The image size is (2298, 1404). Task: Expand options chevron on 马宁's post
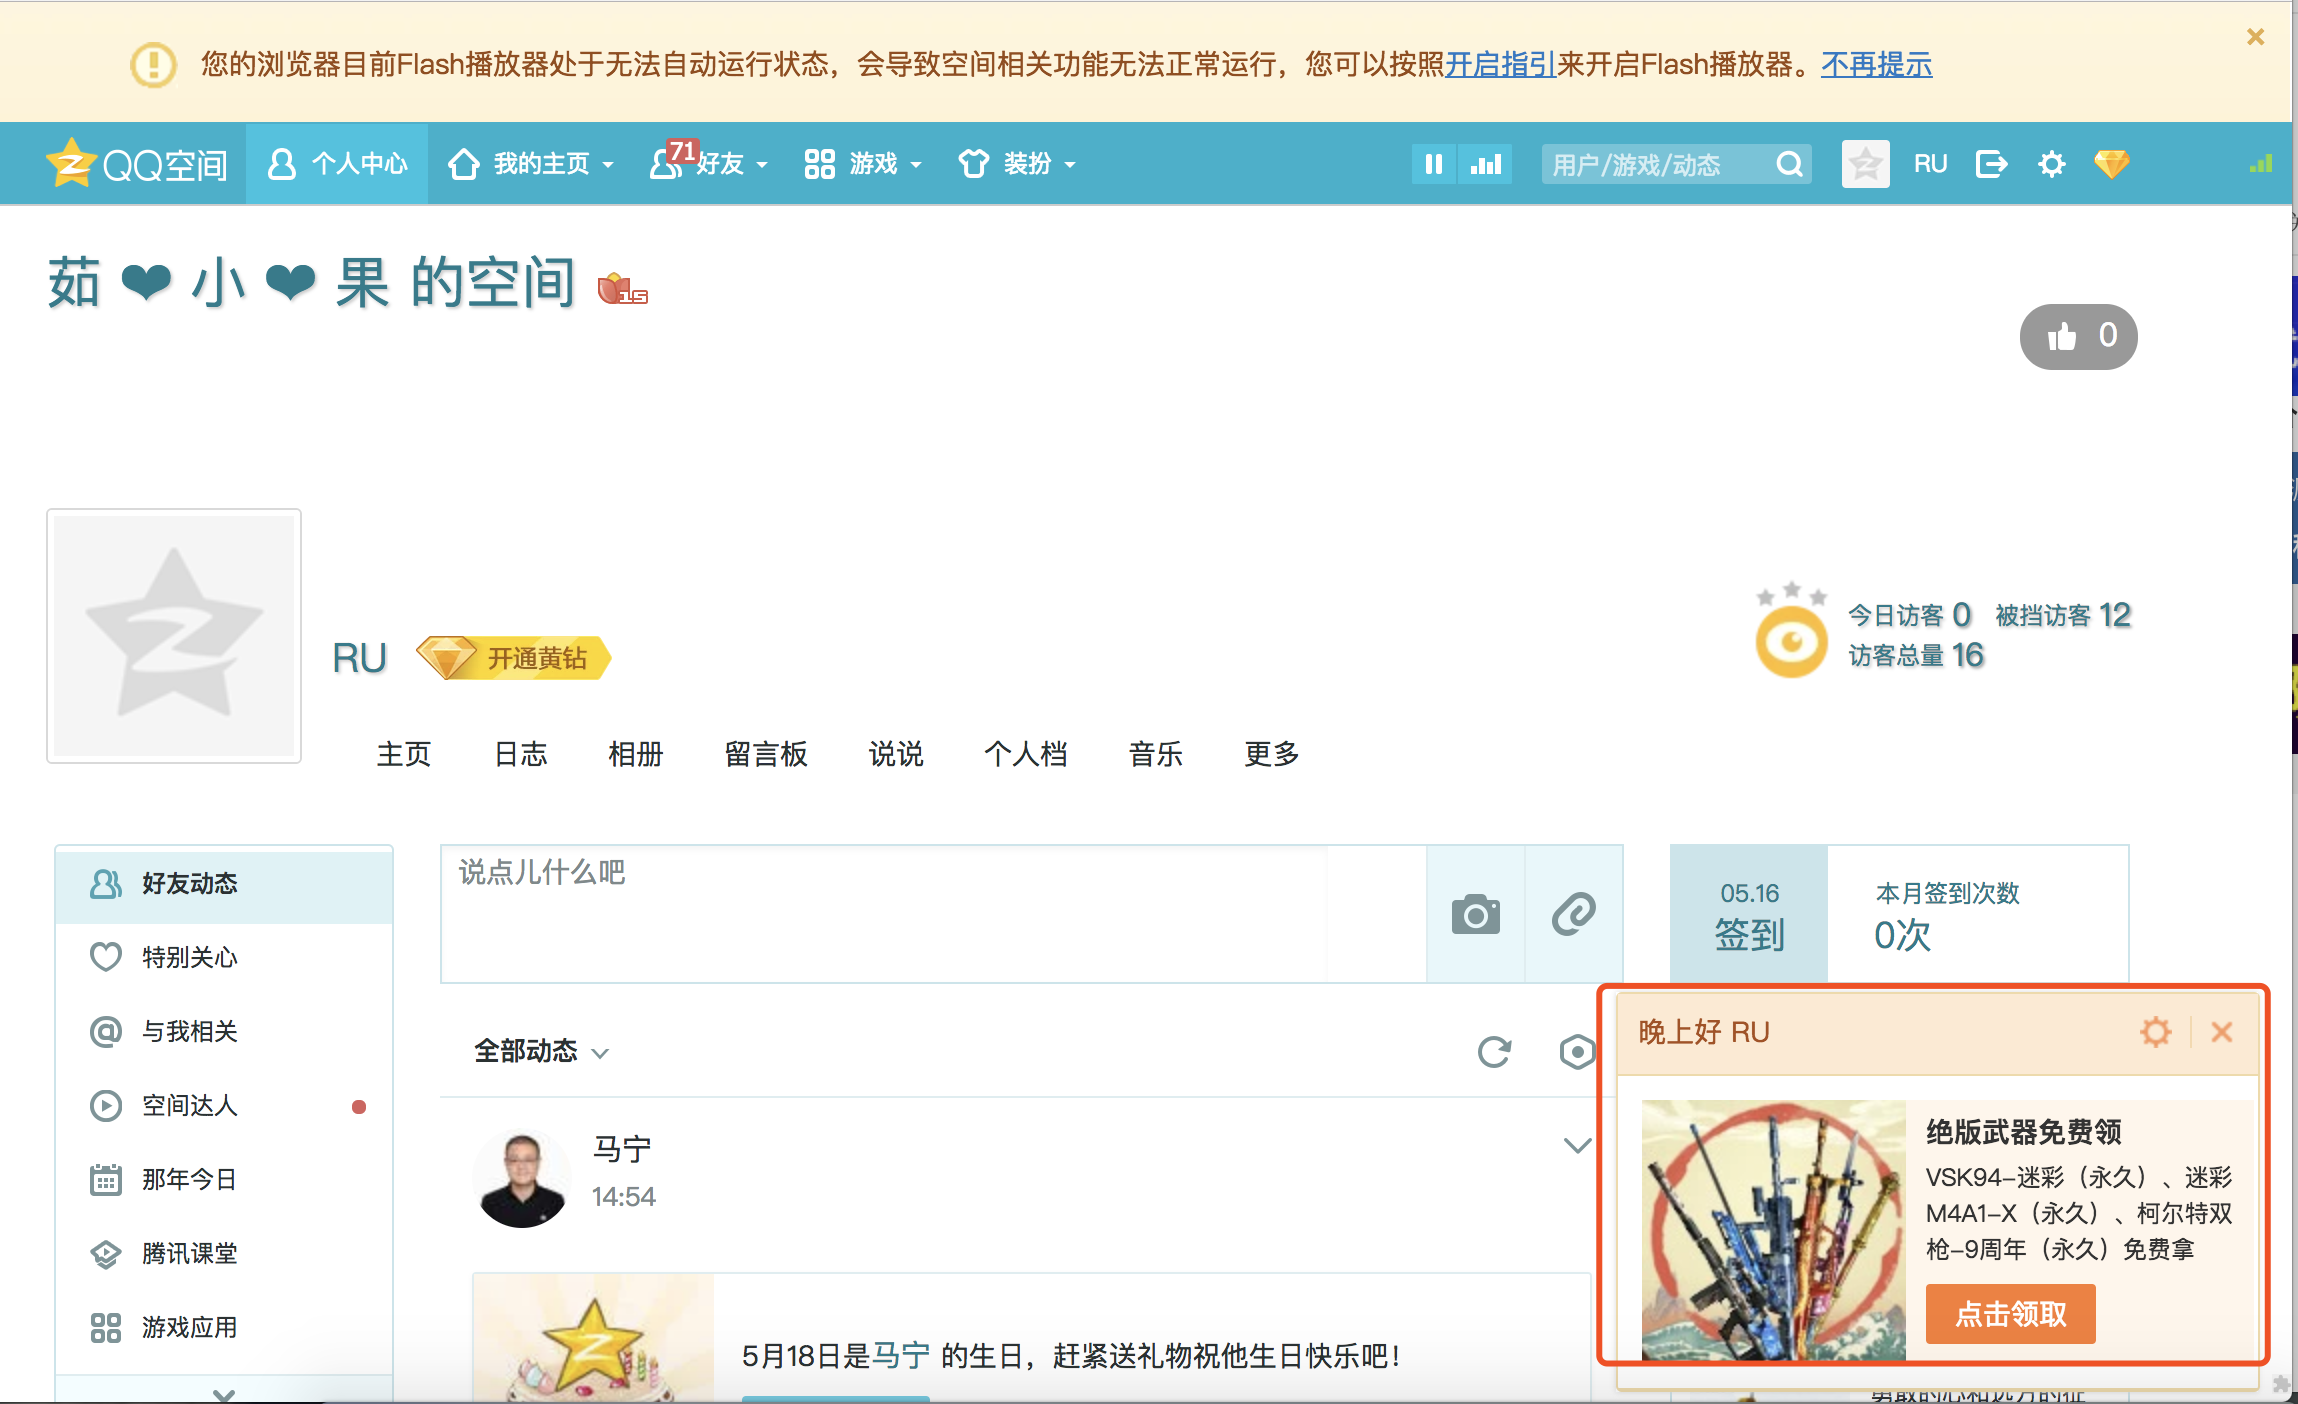click(x=1577, y=1146)
